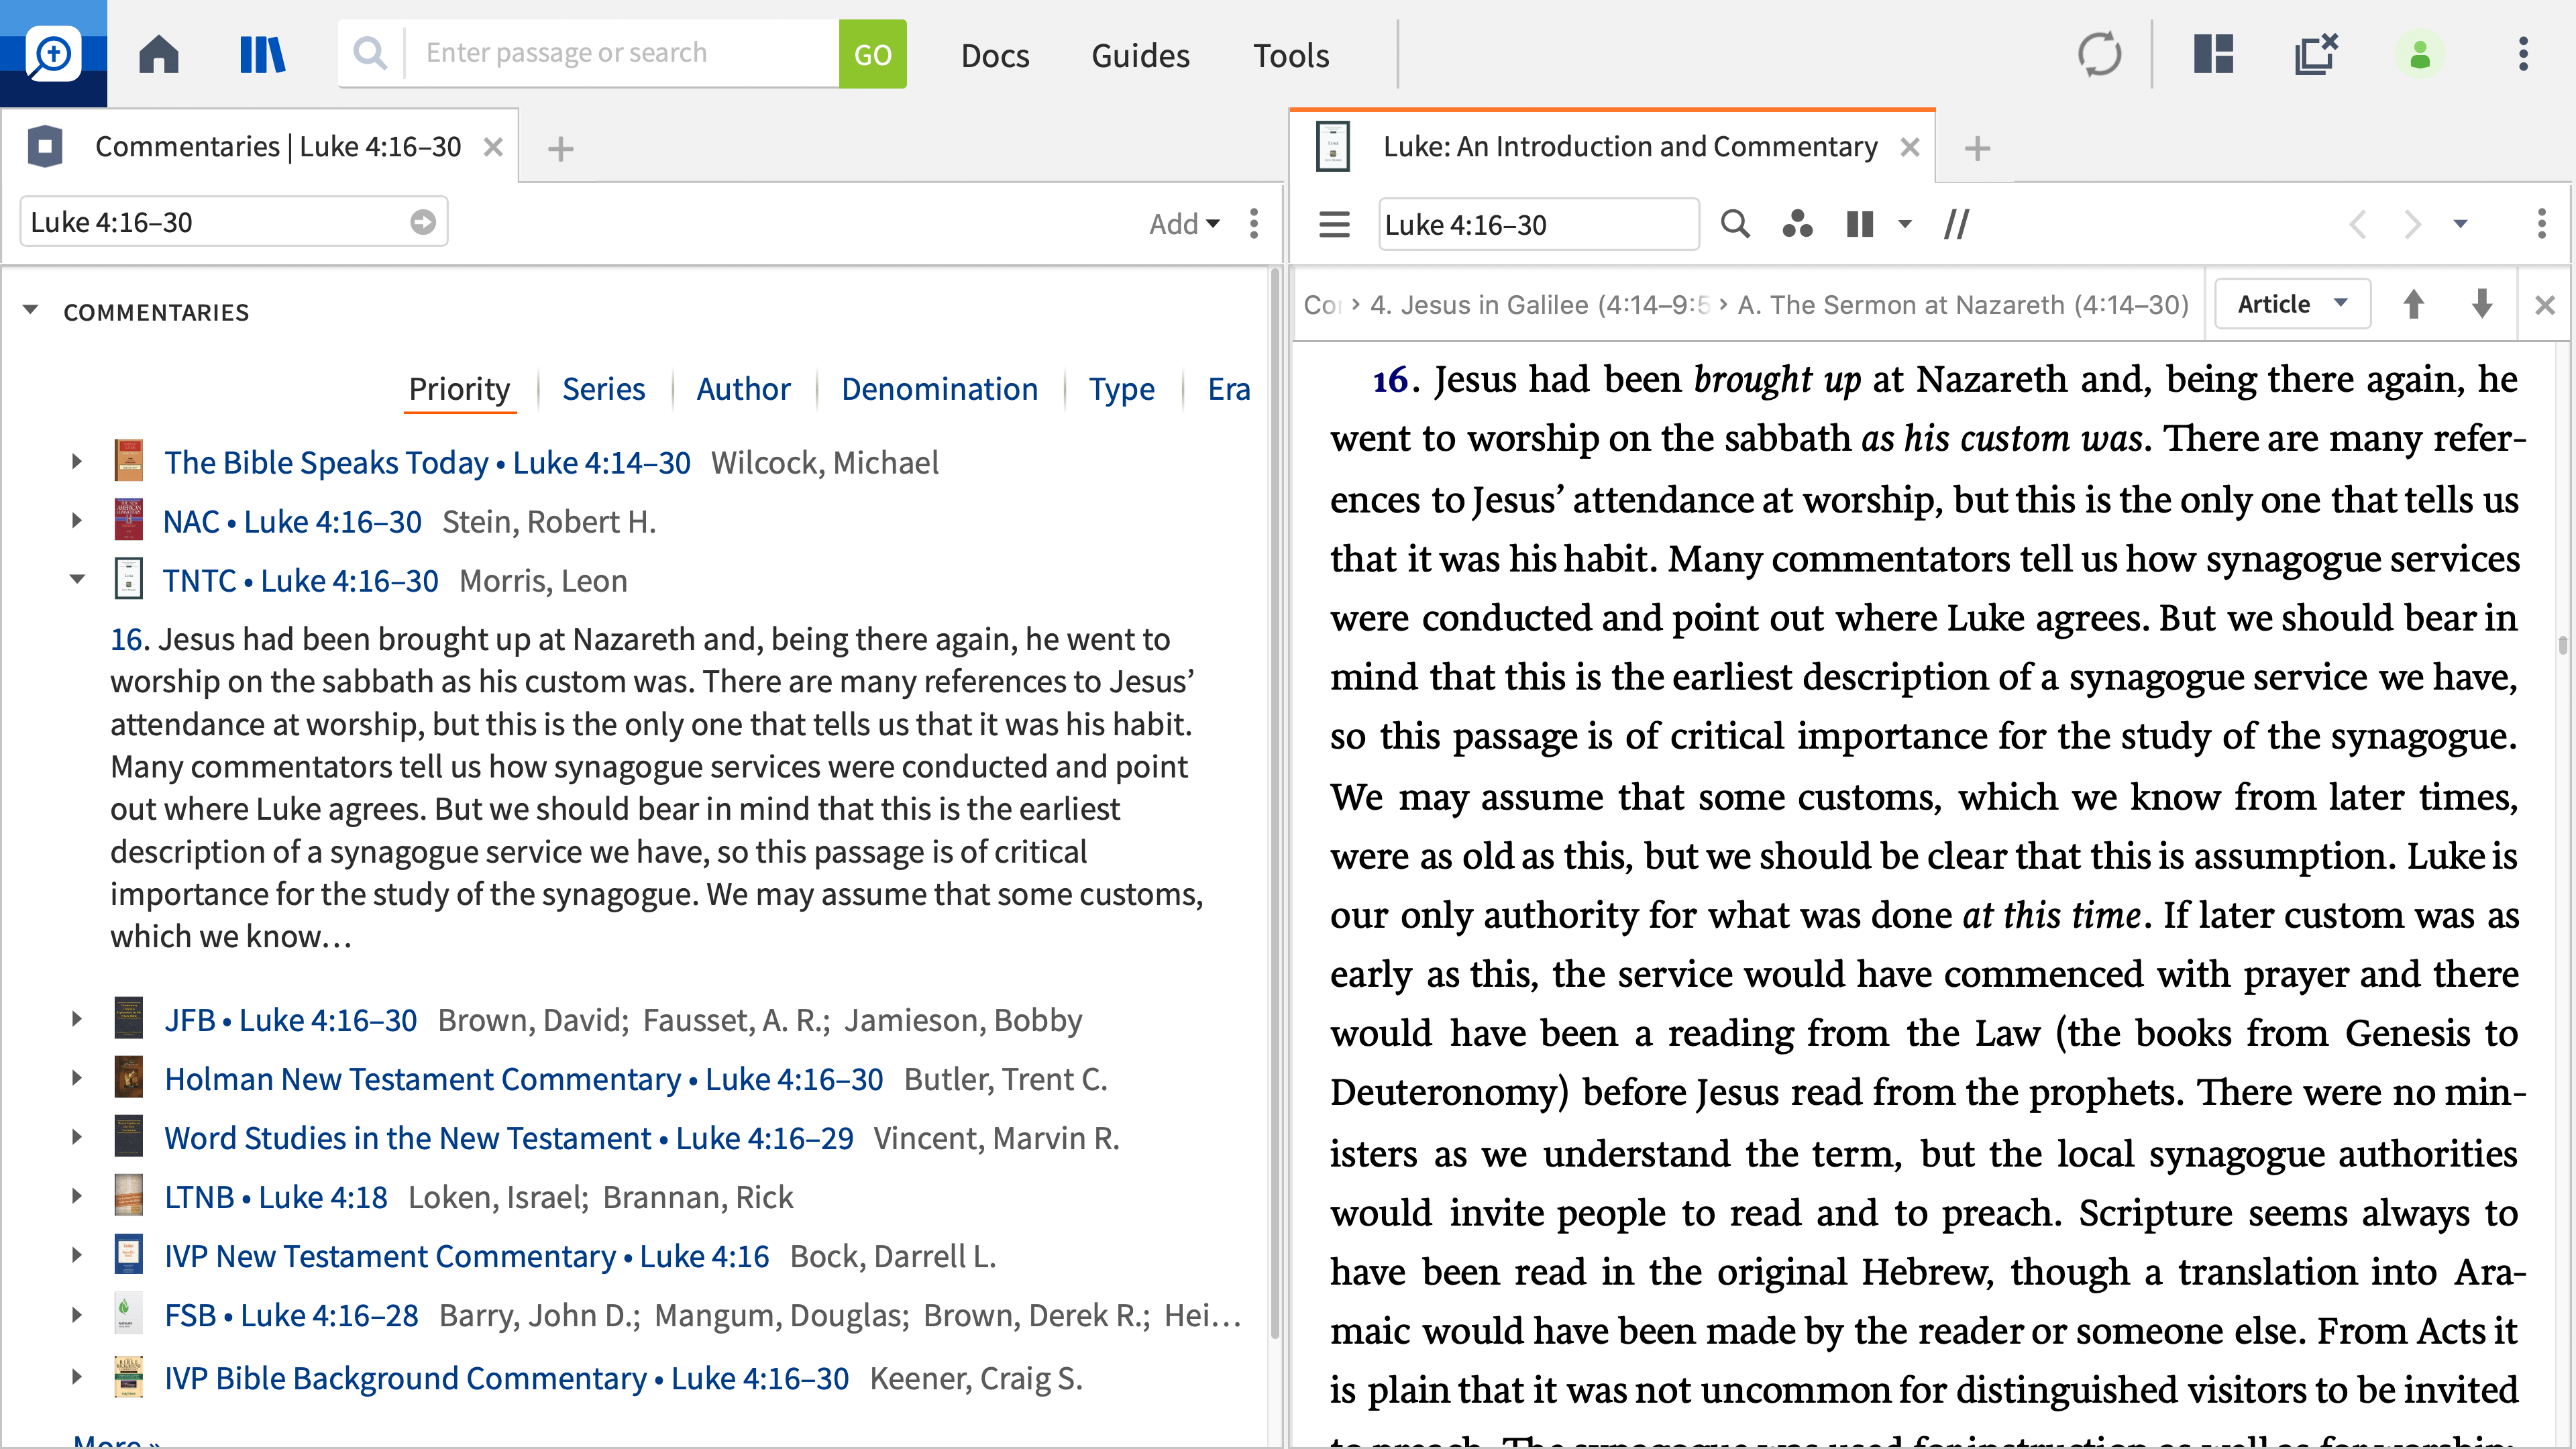
Task: Jump to next article with down arrow
Action: coord(2482,304)
